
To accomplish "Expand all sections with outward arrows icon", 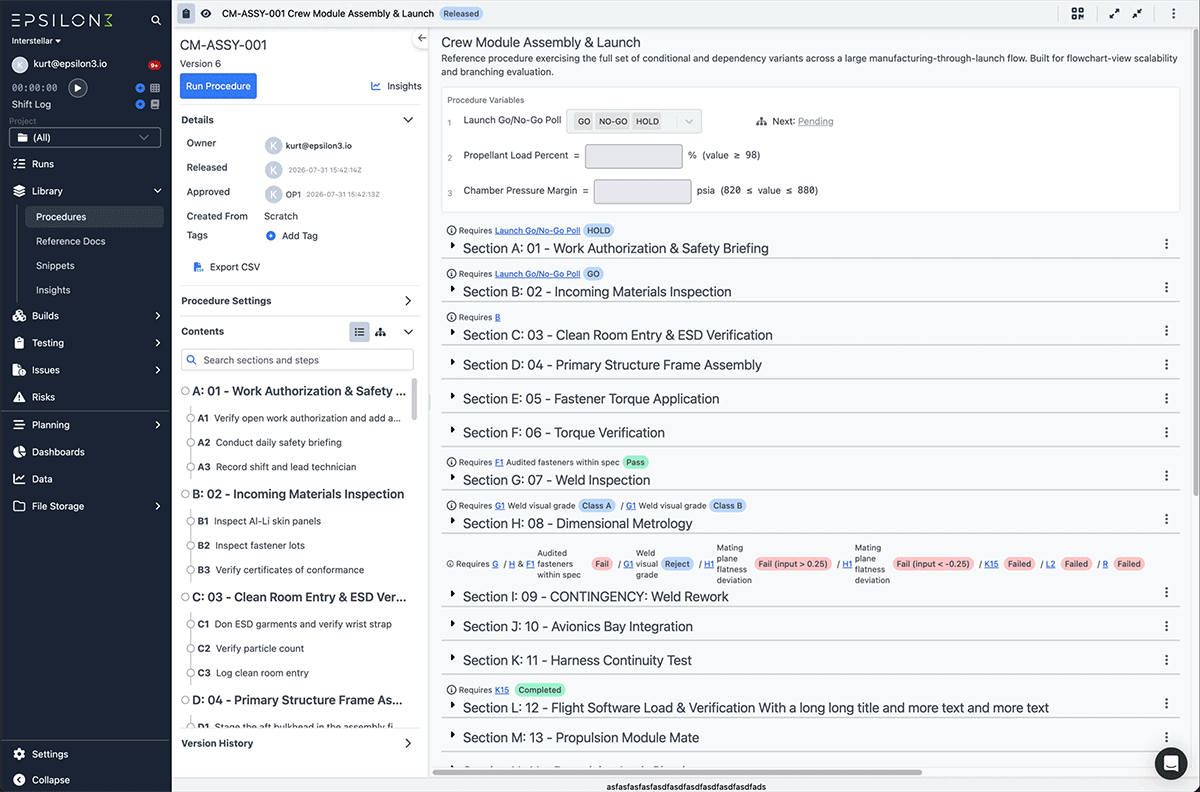I will tap(1114, 14).
